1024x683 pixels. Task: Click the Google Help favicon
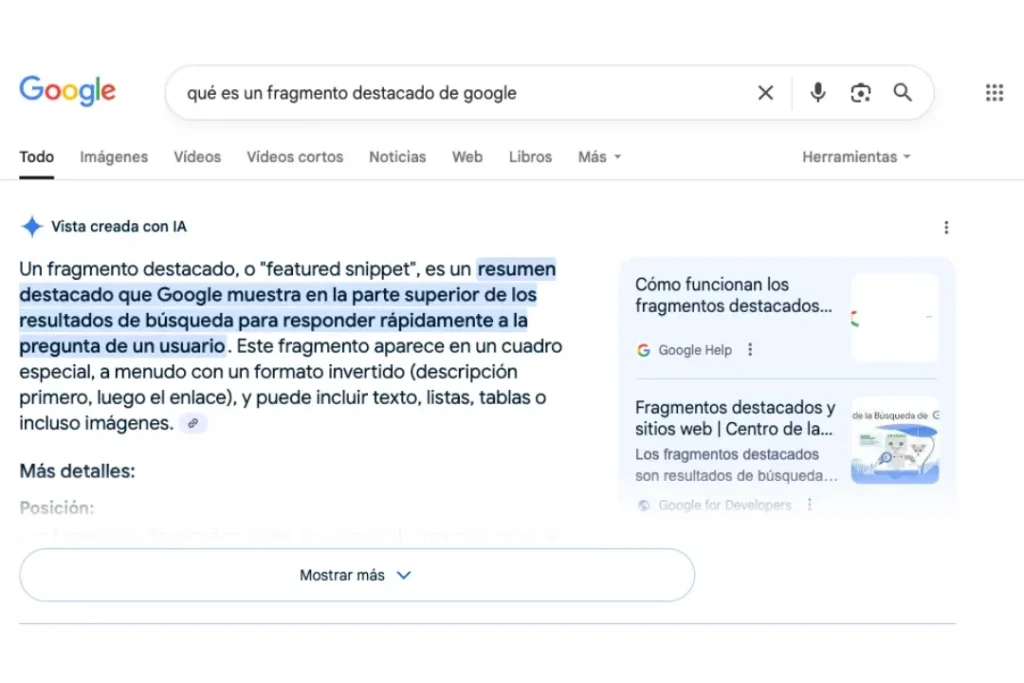tap(643, 350)
